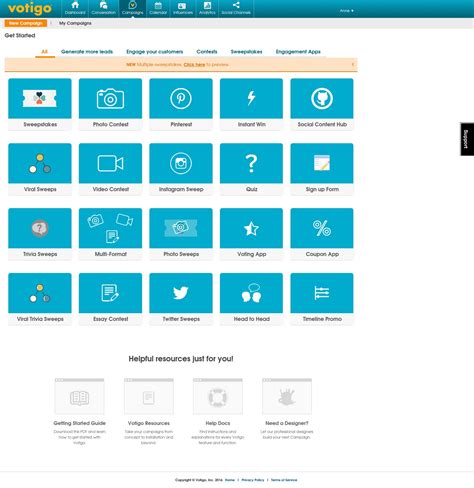Choose the Pinterest campaign tile
This screenshot has height=488, width=474.
pos(181,104)
